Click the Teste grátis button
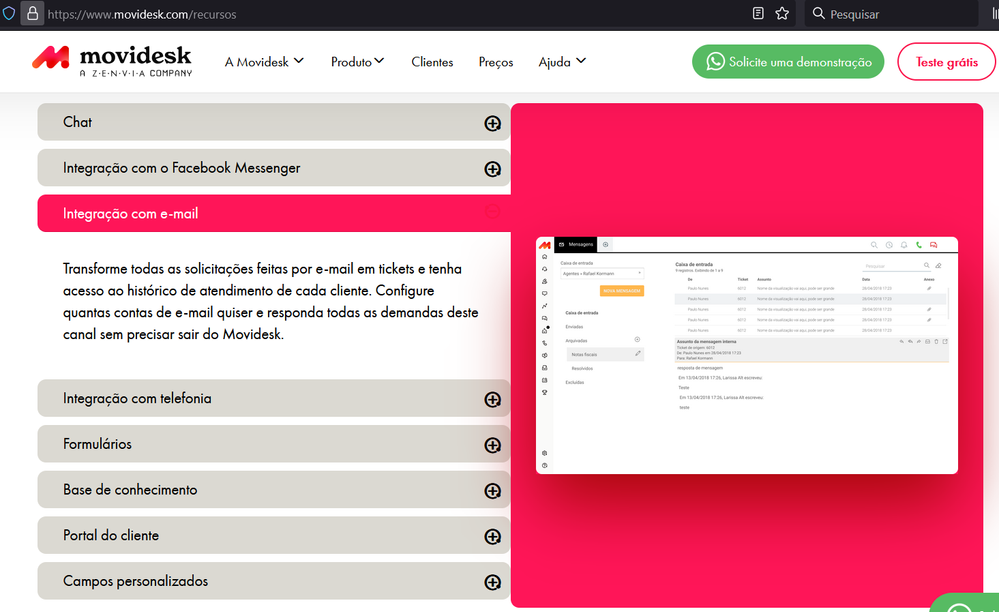Screen dimensions: 999x612 tap(946, 62)
